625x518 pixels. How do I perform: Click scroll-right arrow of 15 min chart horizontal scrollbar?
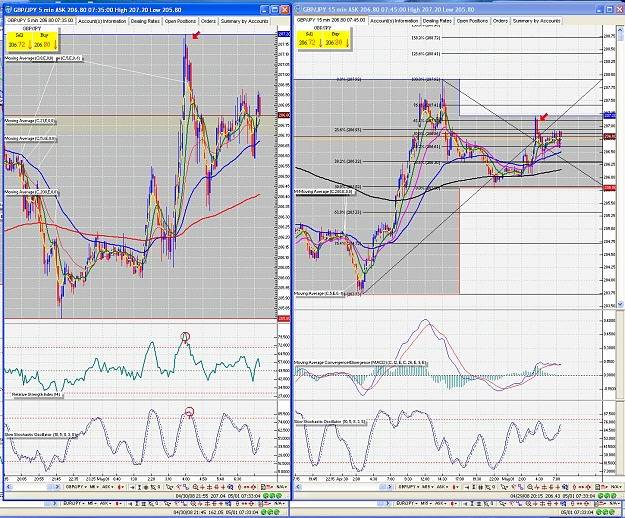coord(390,487)
